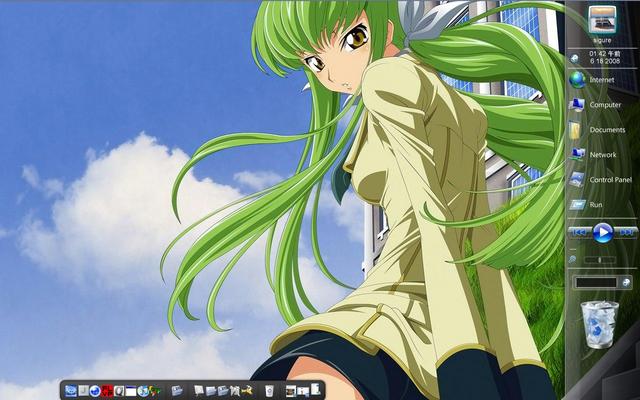Click the black search field in the sidebar
Viewport: 640px width, 400px height.
pyautogui.click(x=596, y=282)
